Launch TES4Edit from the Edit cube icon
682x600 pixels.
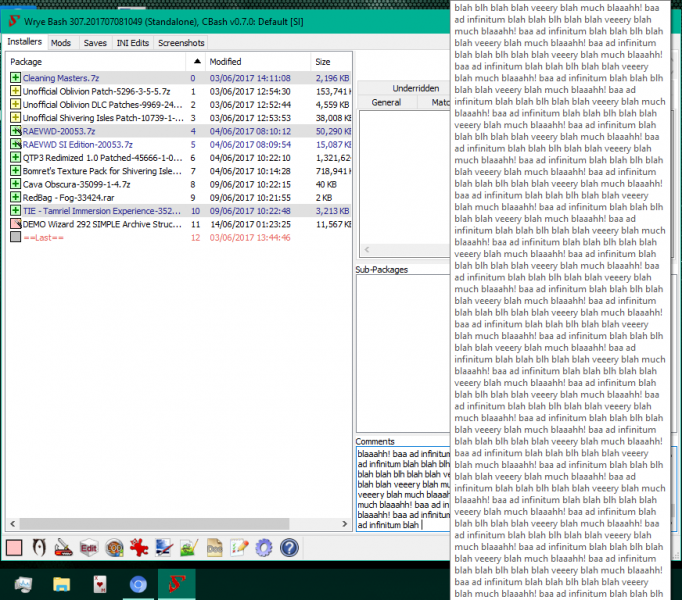[x=89, y=548]
